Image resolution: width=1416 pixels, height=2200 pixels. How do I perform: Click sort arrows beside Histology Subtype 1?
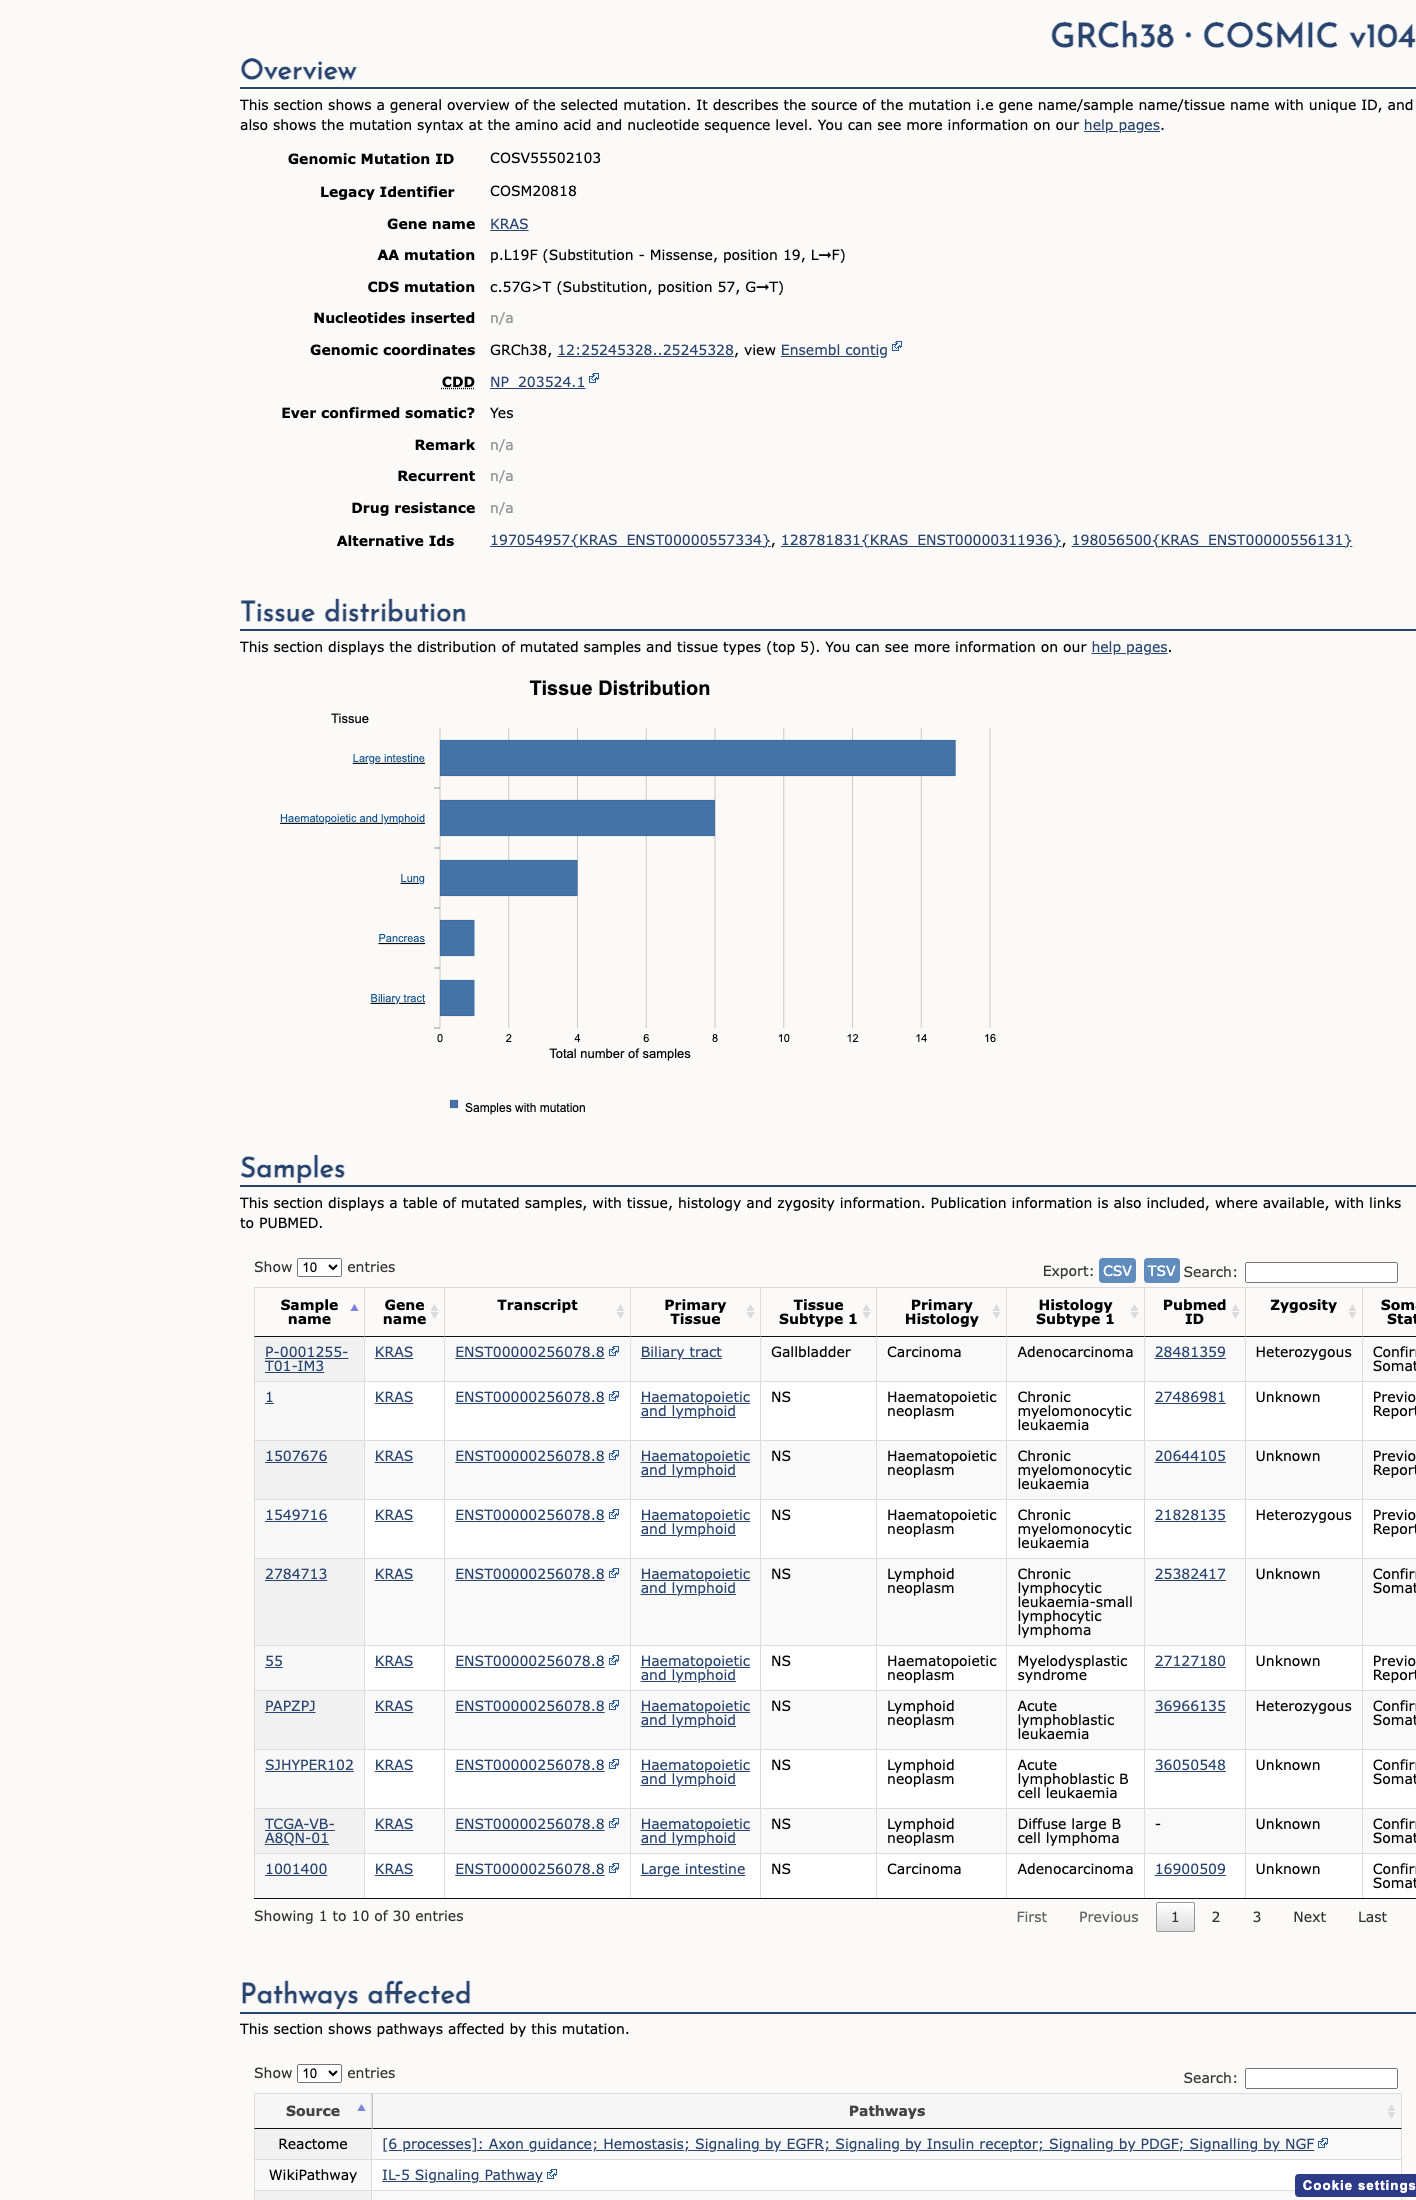1134,1312
